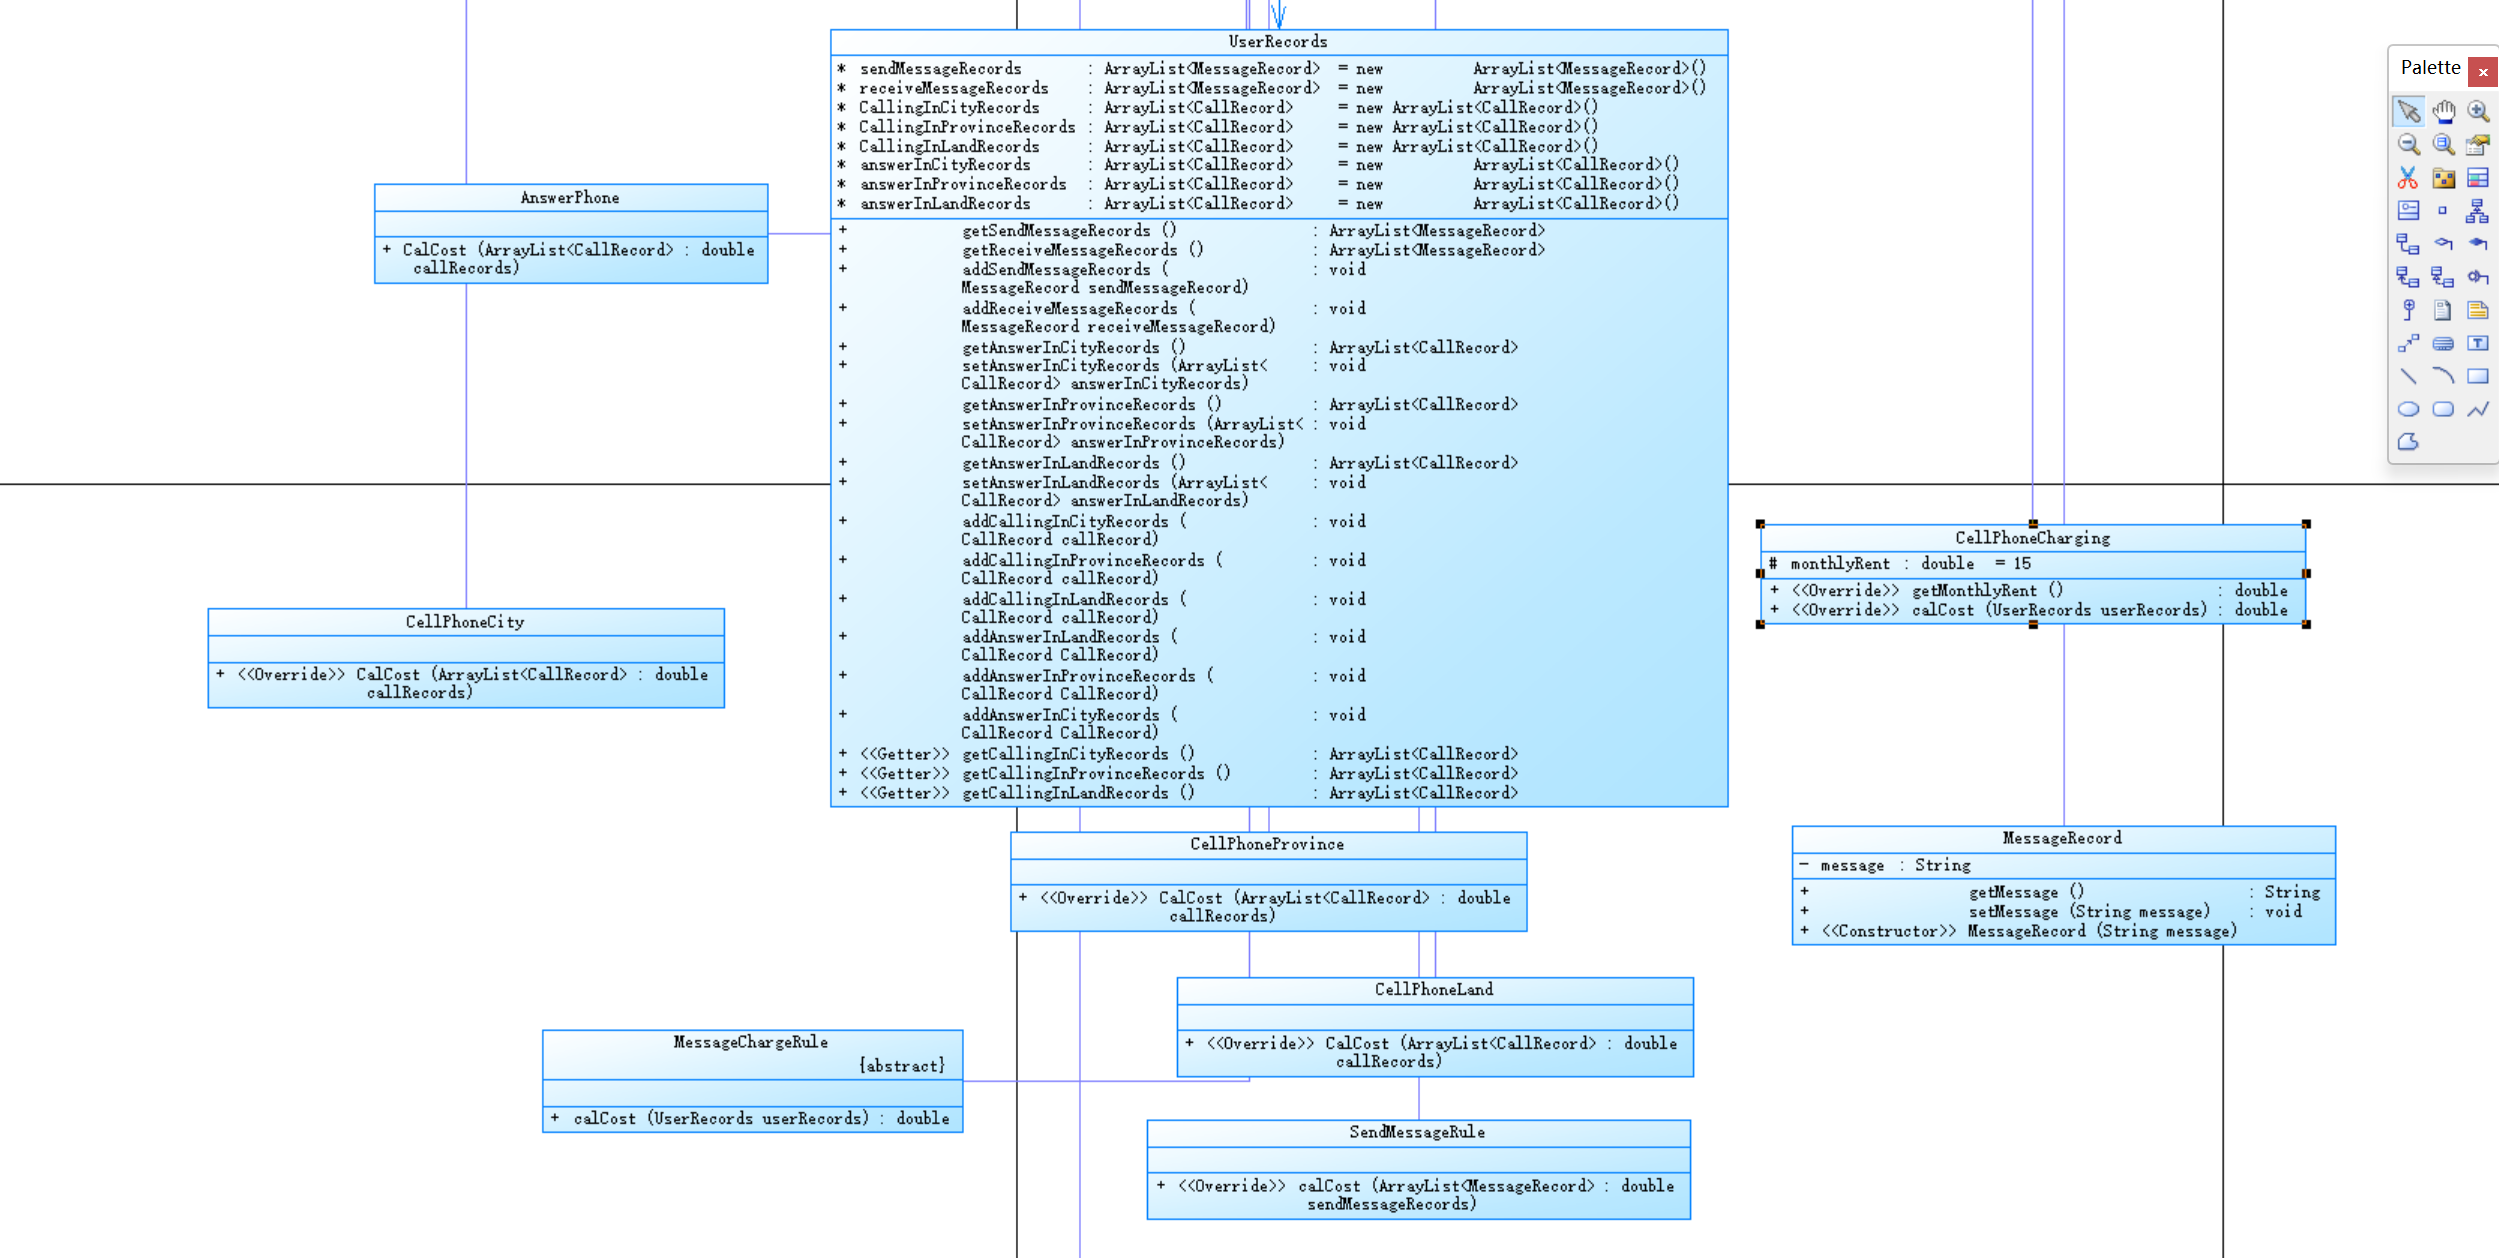This screenshot has width=2499, height=1258.
Task: Pick the Text 'T' tool
Action: click(2477, 343)
